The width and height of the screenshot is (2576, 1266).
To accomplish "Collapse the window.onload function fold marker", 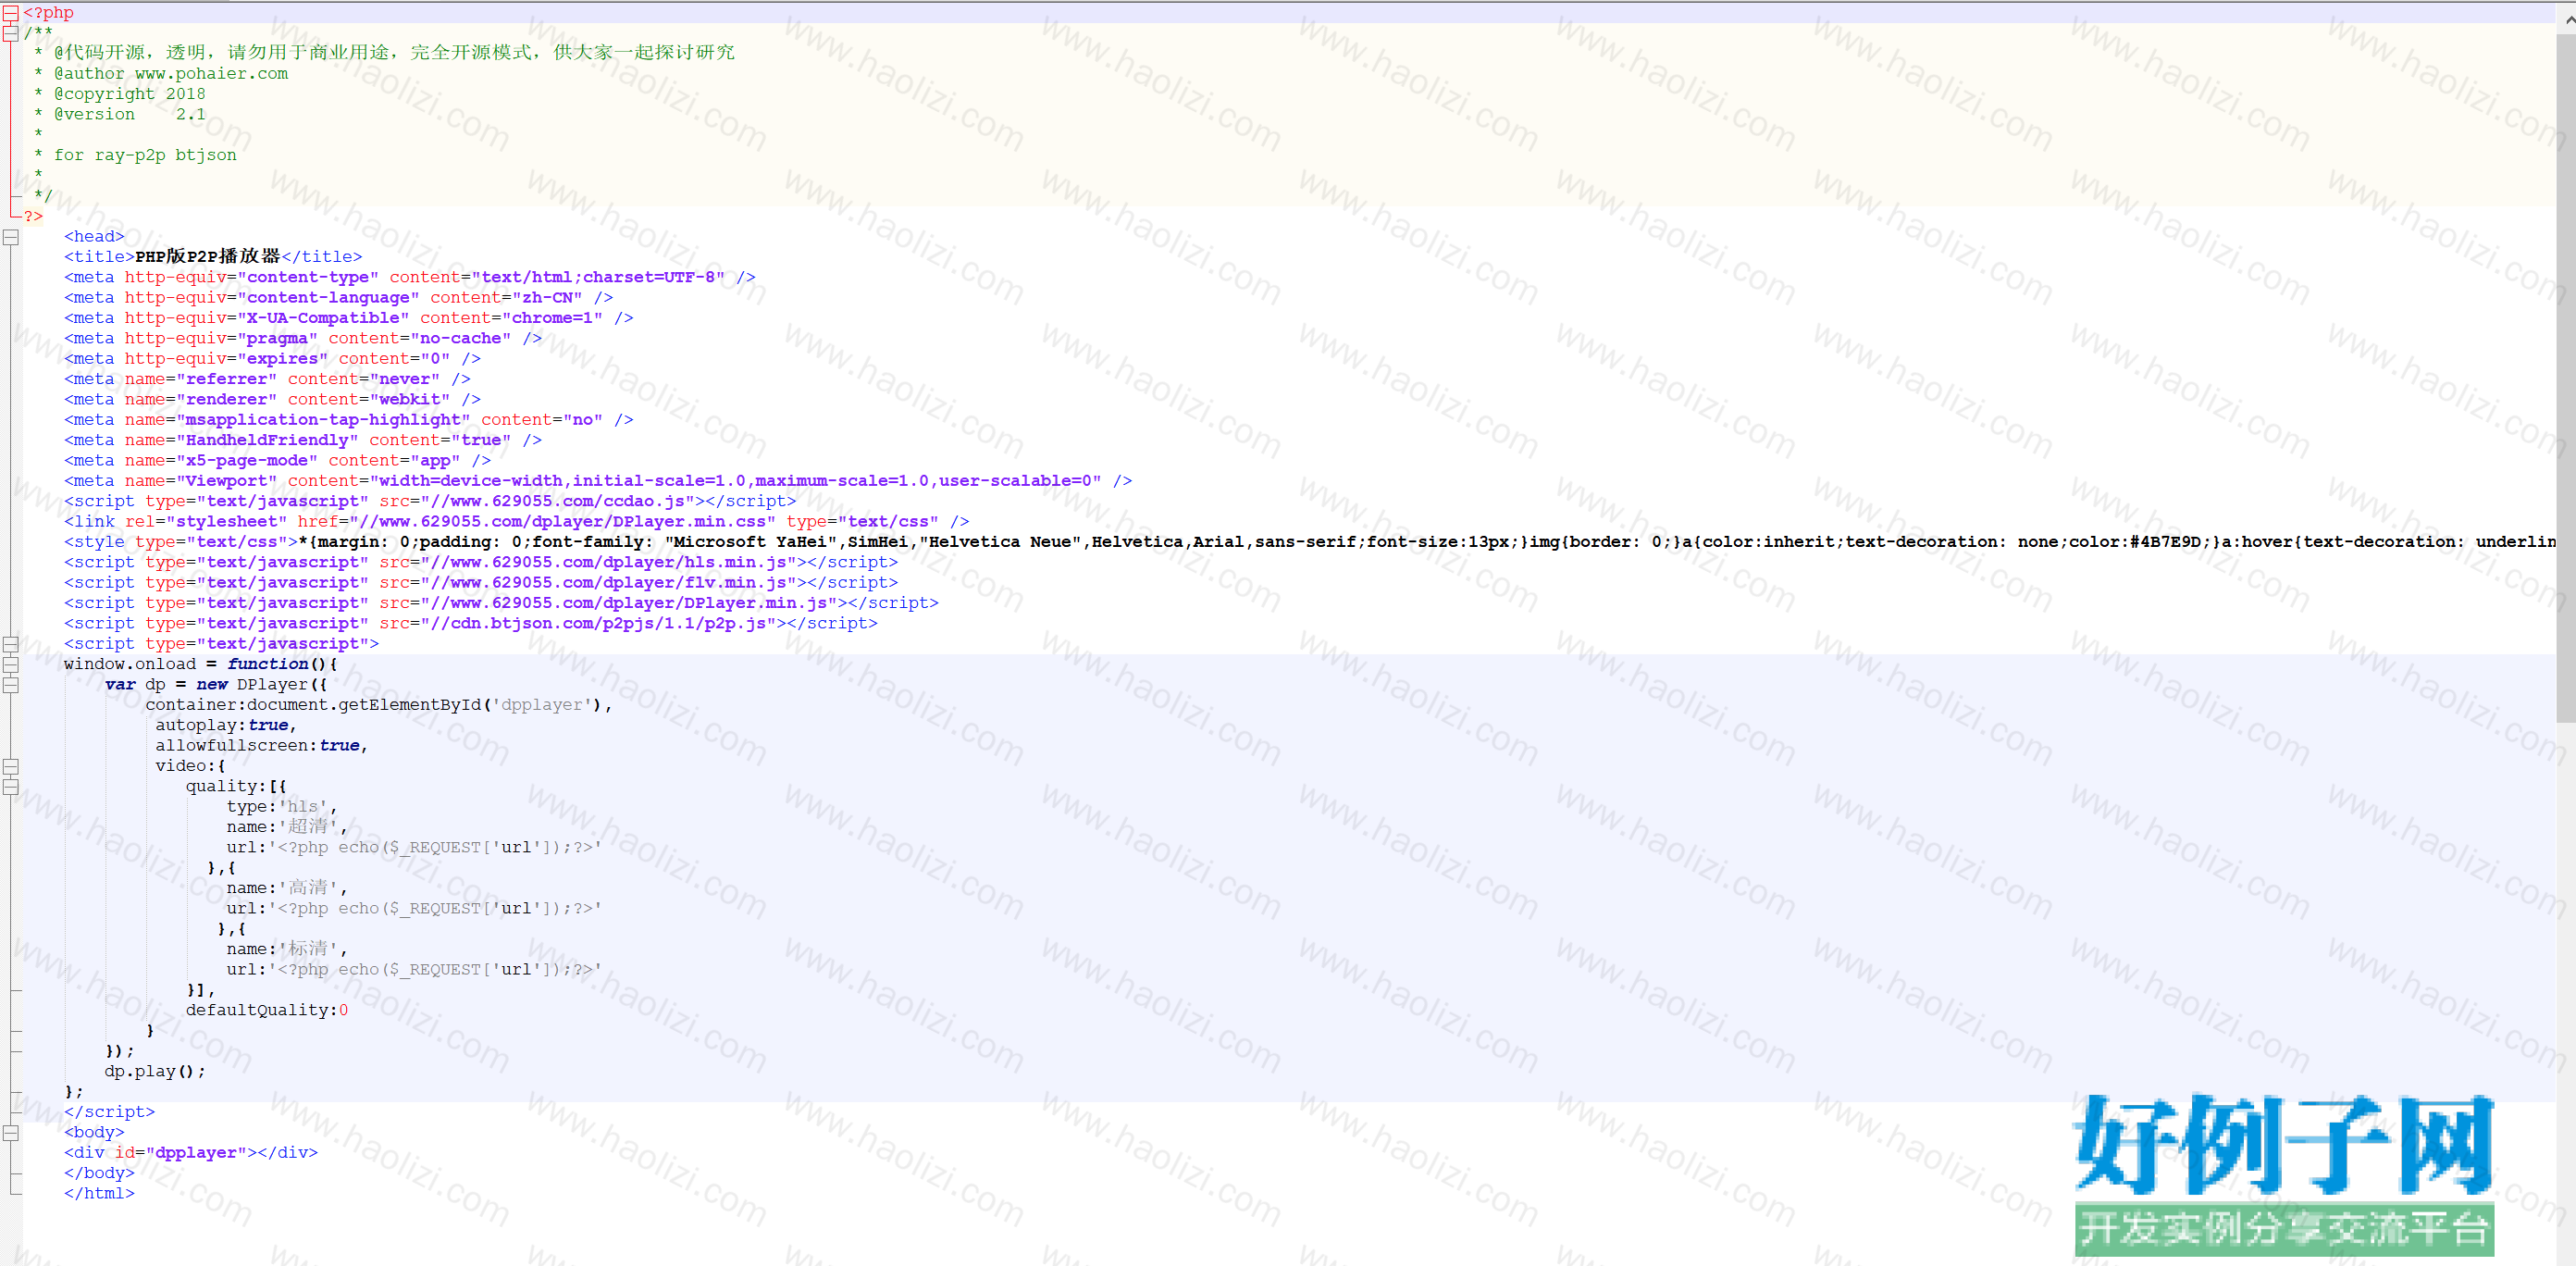I will (11, 664).
